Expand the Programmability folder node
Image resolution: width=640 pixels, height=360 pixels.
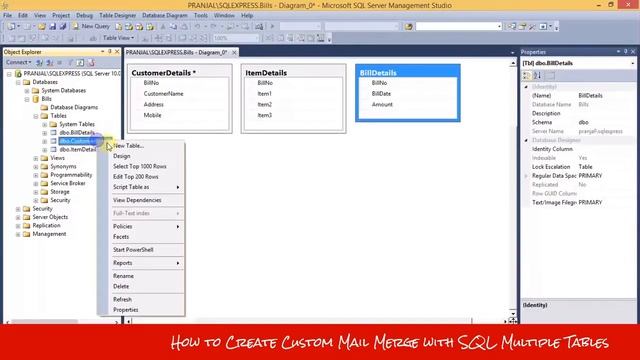coord(36,175)
